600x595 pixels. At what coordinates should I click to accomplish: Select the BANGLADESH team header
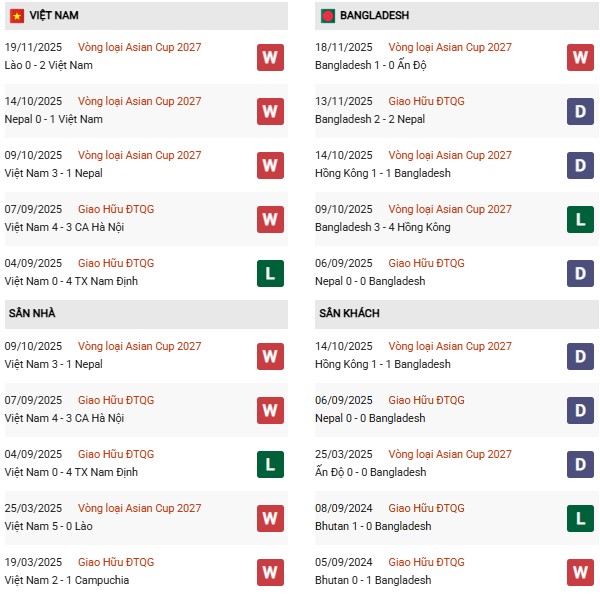[374, 16]
